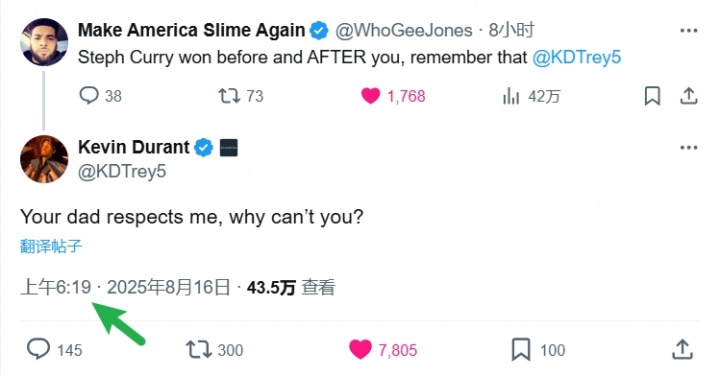Toggle like on Kevin Durant's post
Image resolution: width=720 pixels, height=376 pixels.
(383, 349)
